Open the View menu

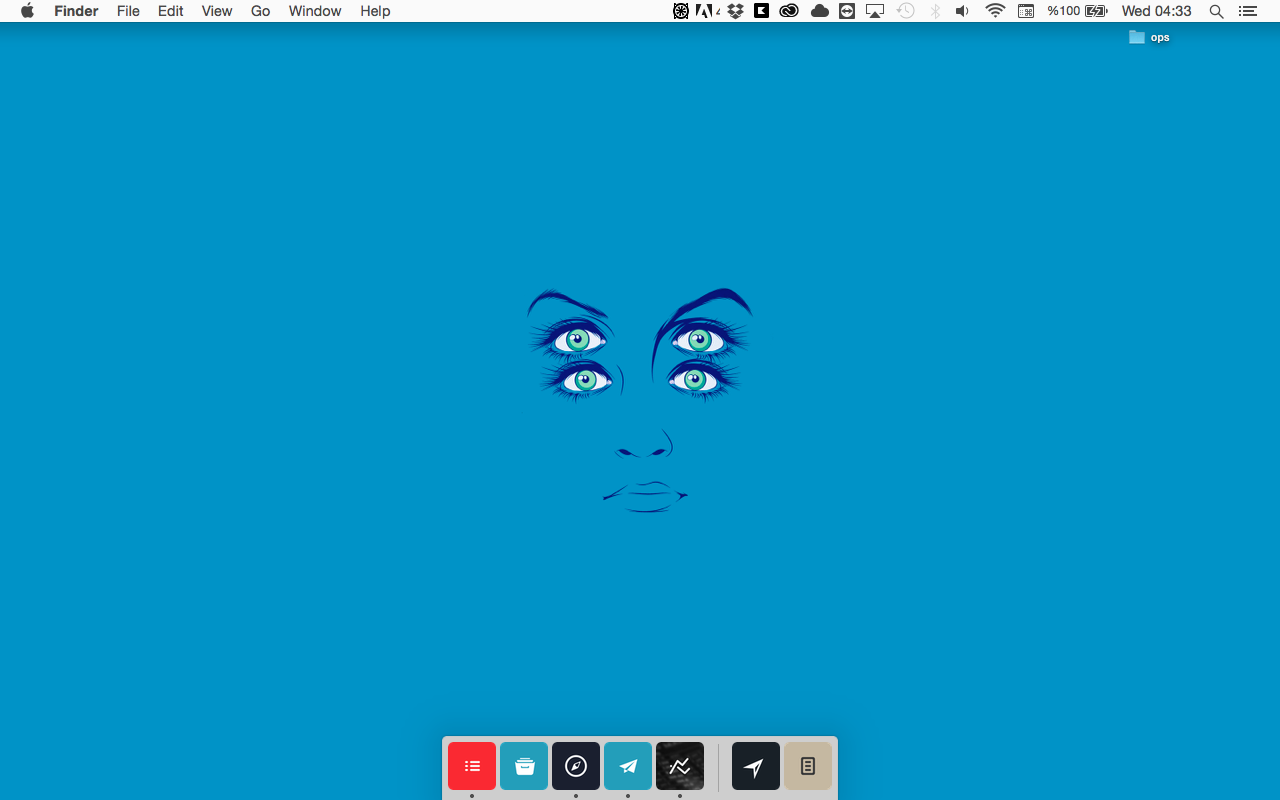click(217, 11)
